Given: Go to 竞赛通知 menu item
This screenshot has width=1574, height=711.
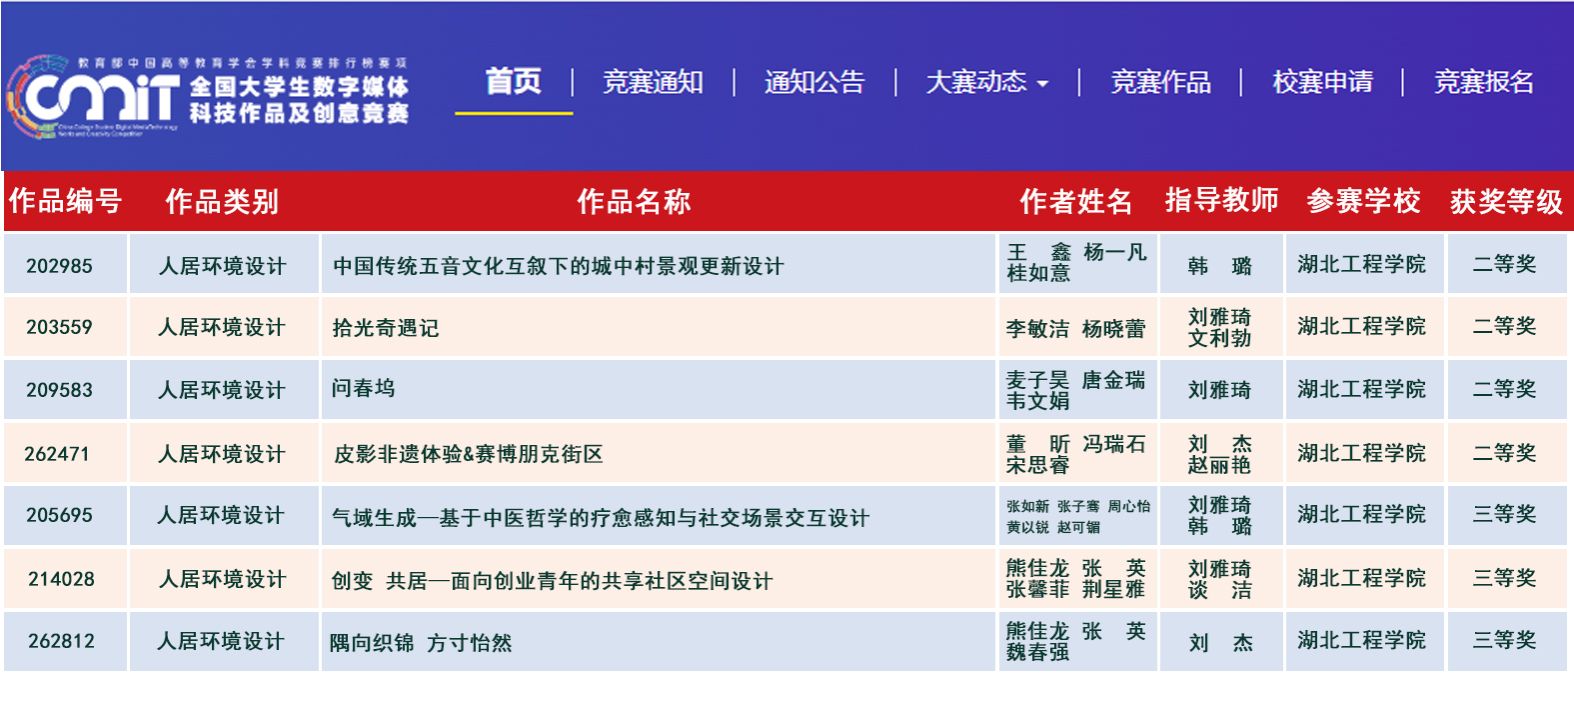Looking at the screenshot, I should pos(653,82).
